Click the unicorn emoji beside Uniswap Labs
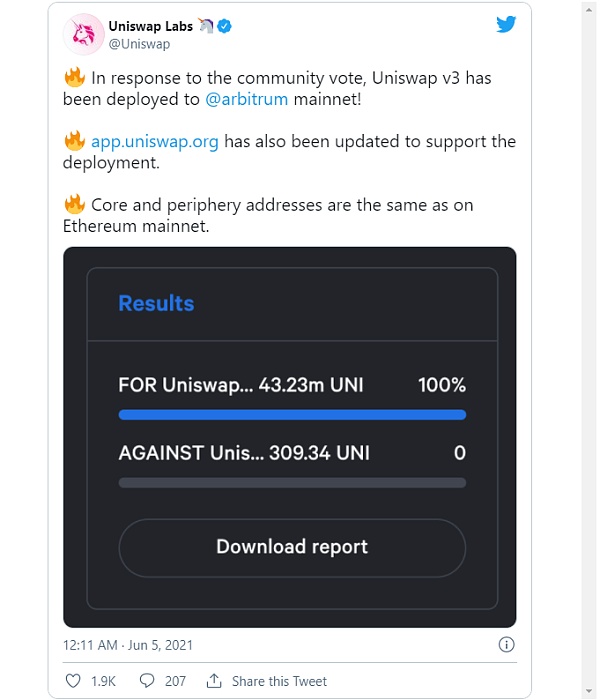 206,26
